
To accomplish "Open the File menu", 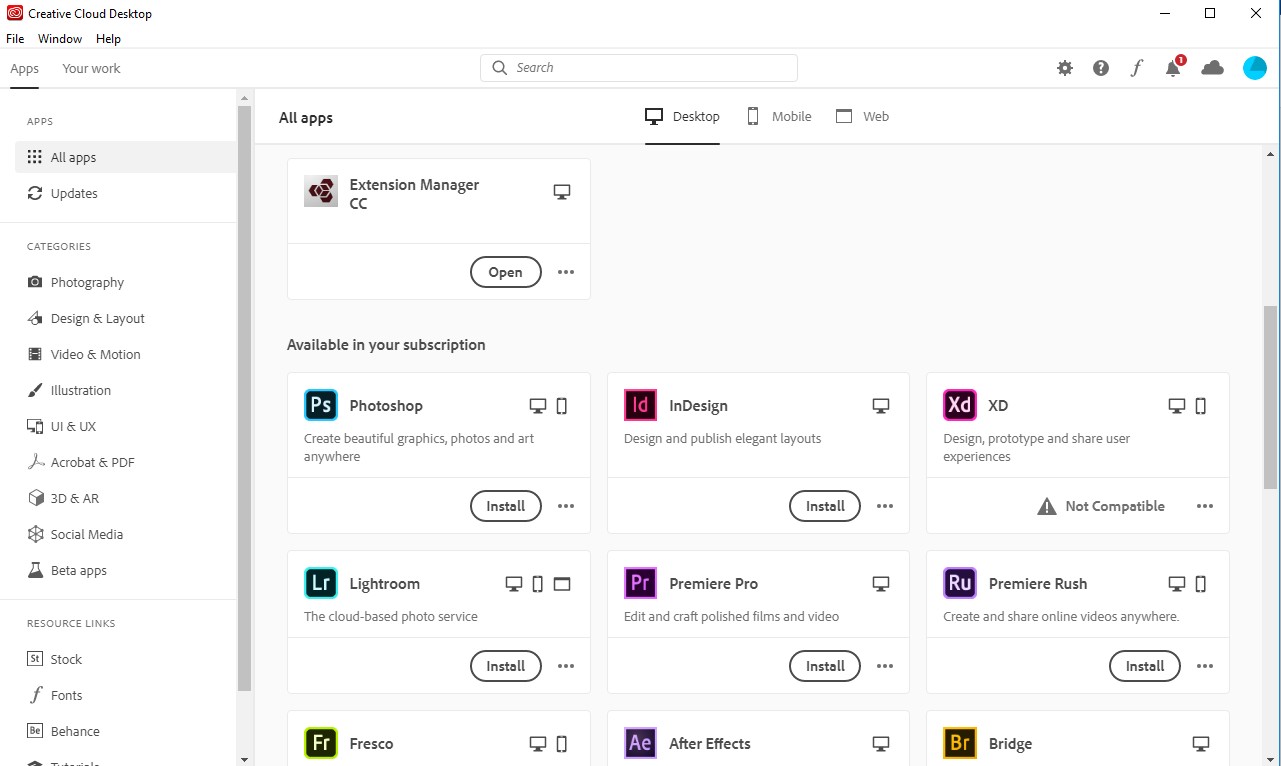I will pyautogui.click(x=15, y=39).
